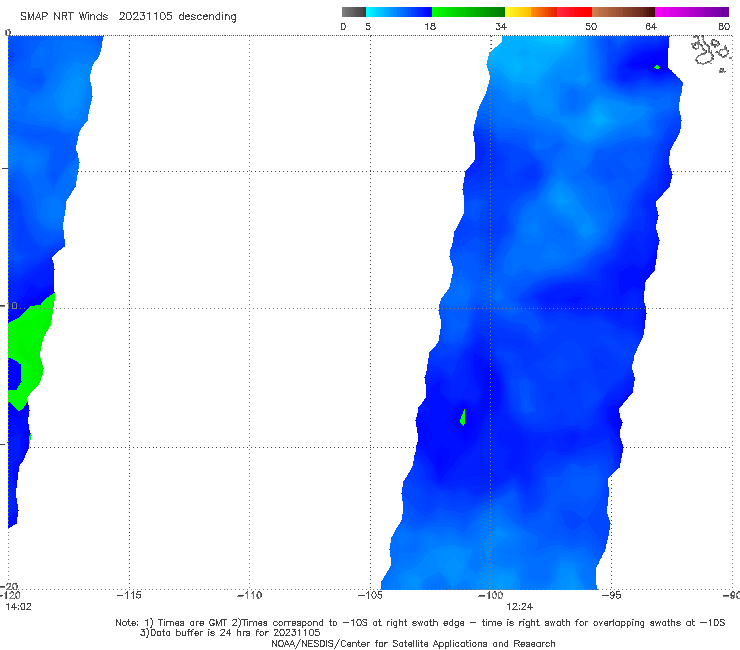The image size is (740, 650).
Task: Click the tiny green spot near the top right swath
Action: click(x=657, y=67)
